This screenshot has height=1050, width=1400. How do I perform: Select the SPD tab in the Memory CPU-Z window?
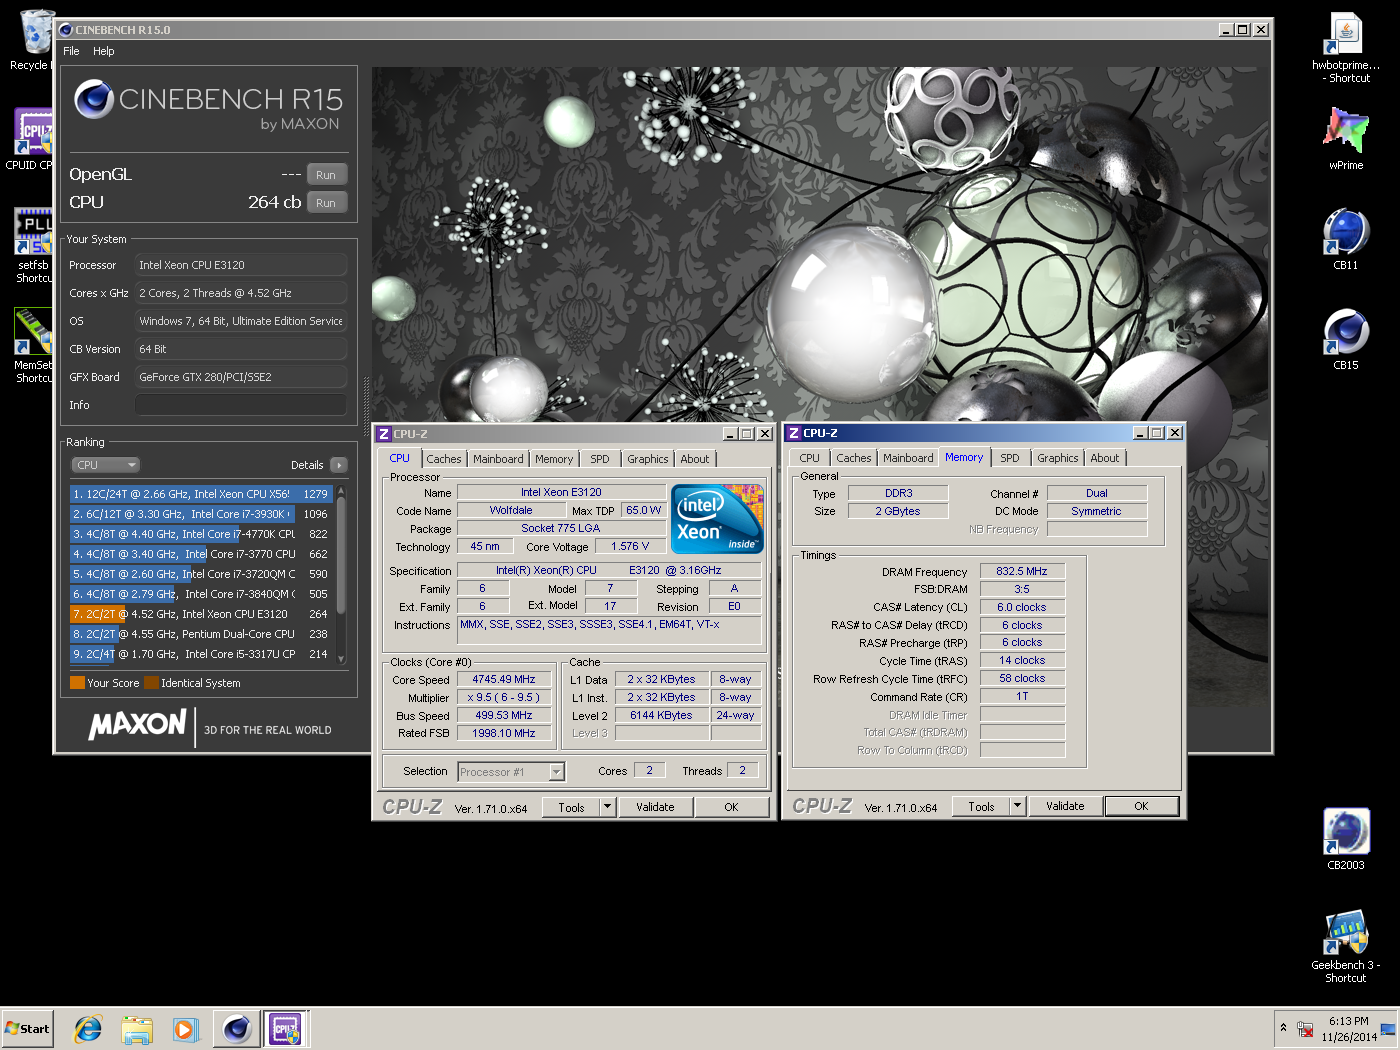point(1010,458)
